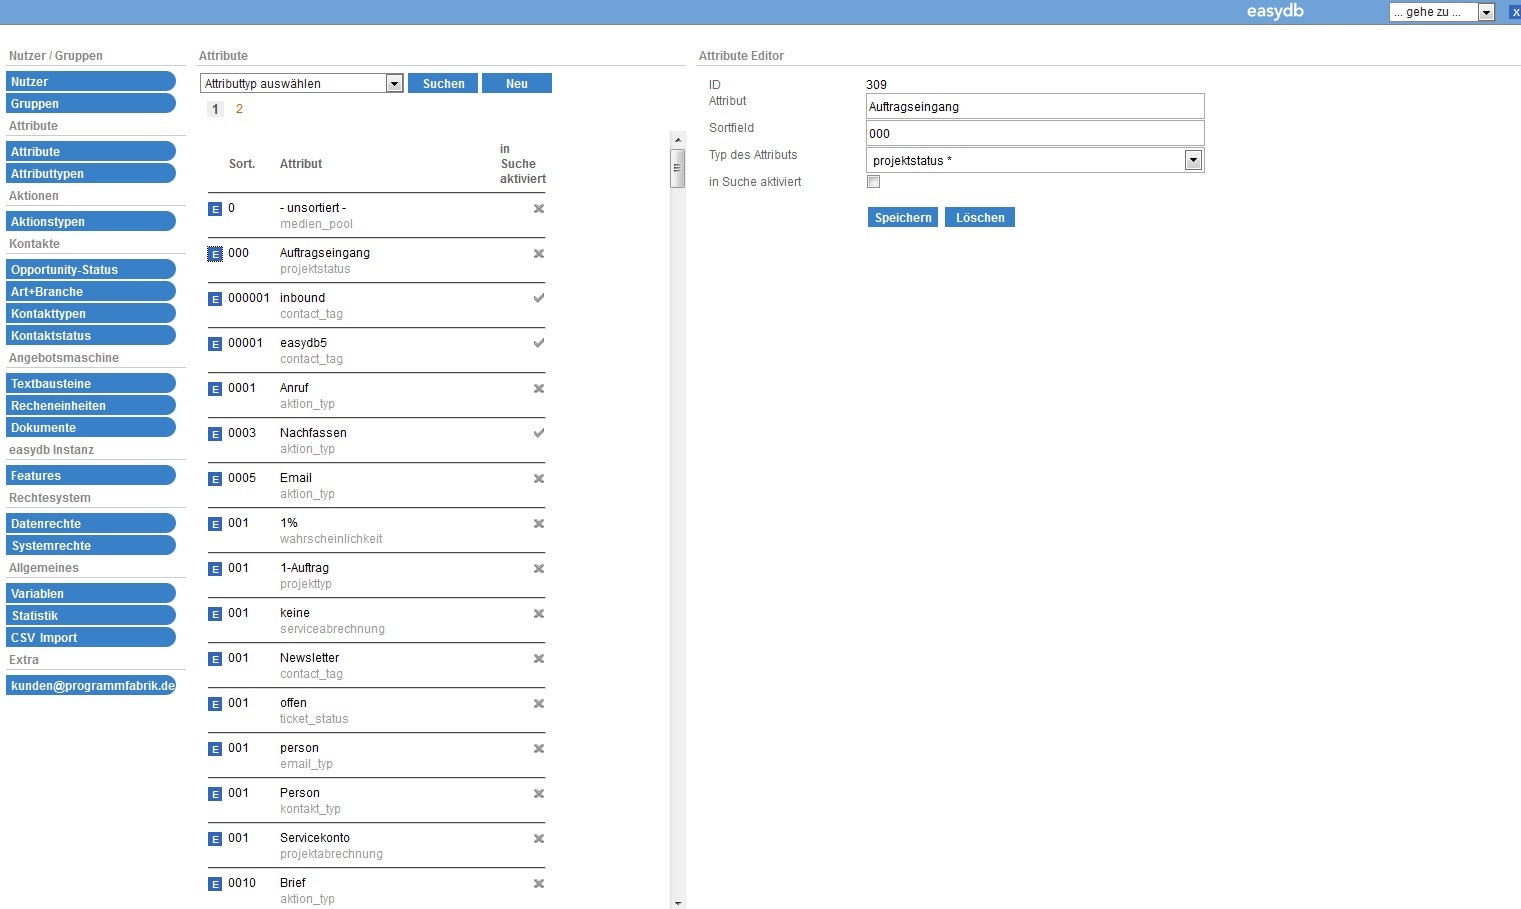The height and width of the screenshot is (909, 1521).
Task: Open Systemrechte sidebar entry
Action: (91, 545)
